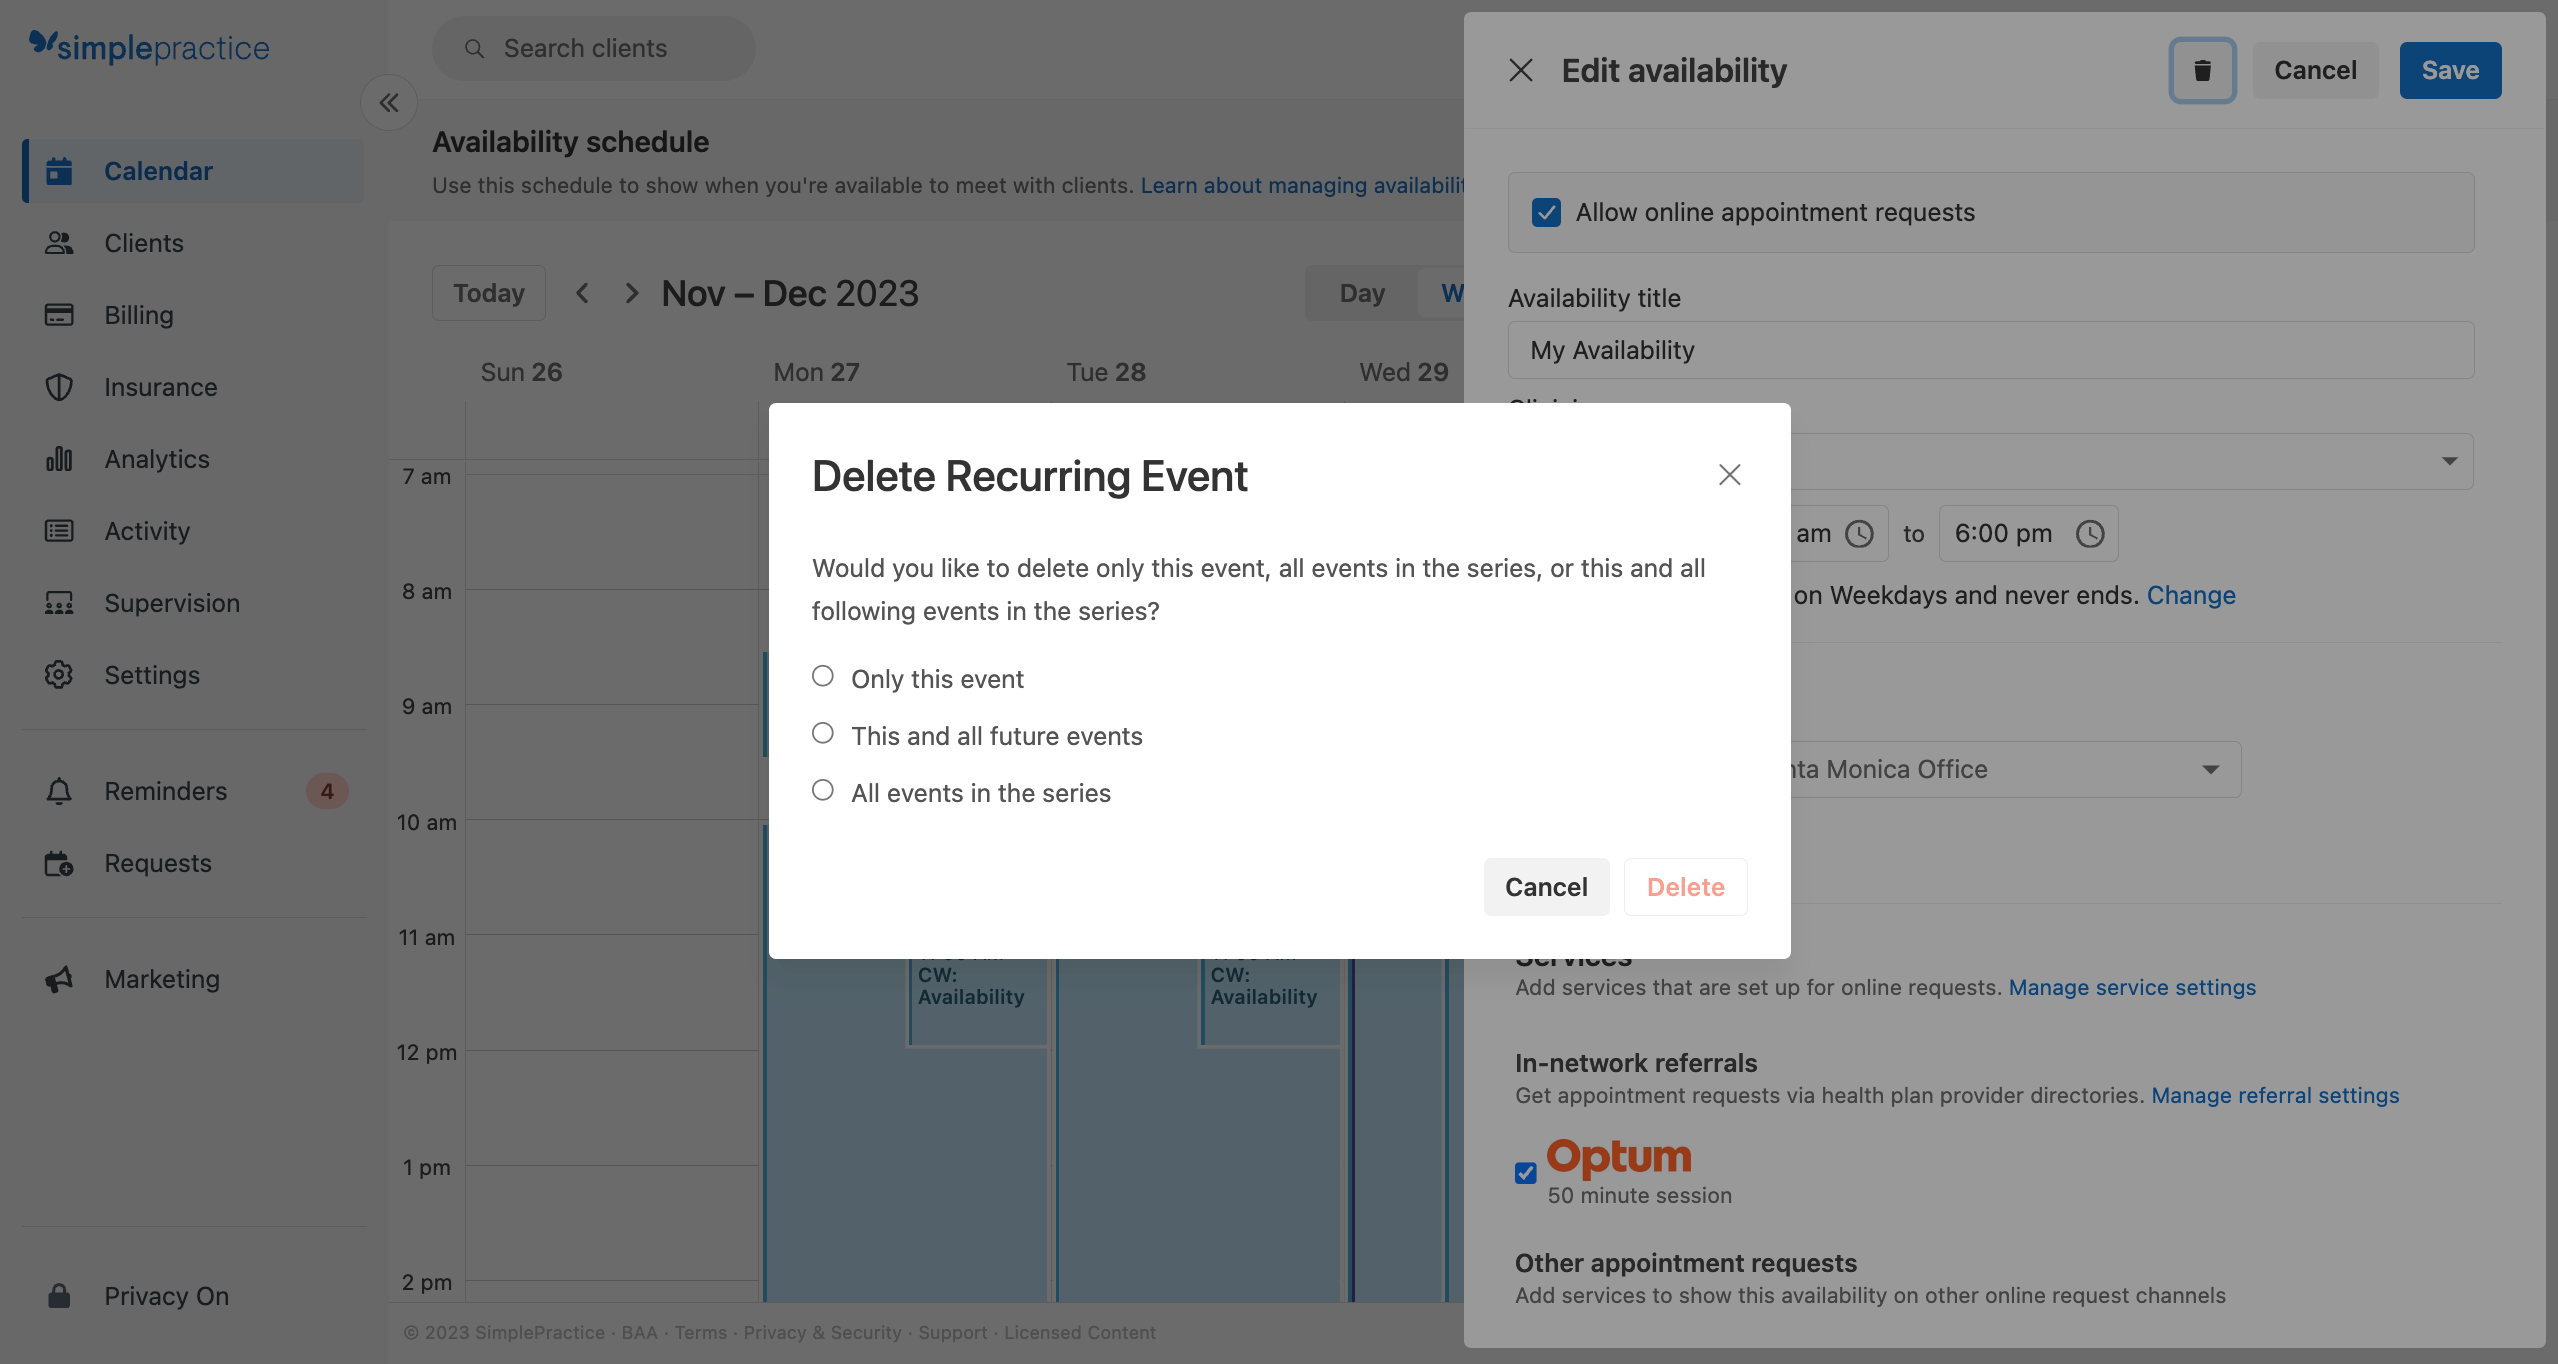Open the clinician dropdown arrow
Screen dimensions: 2558x1364
coord(2448,461)
